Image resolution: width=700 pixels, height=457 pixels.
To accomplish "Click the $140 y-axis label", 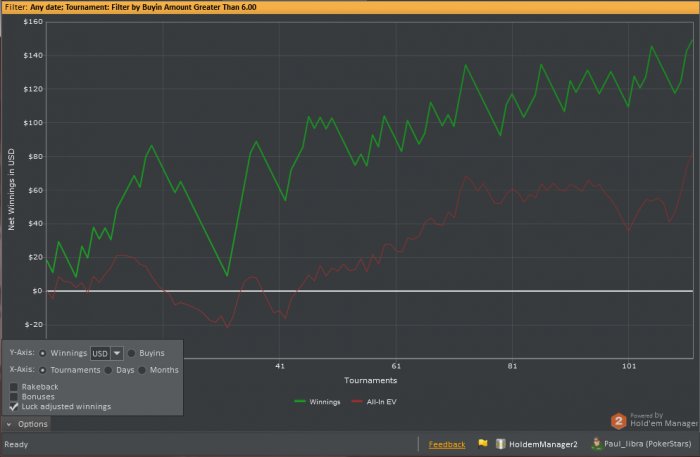I will coord(33,55).
